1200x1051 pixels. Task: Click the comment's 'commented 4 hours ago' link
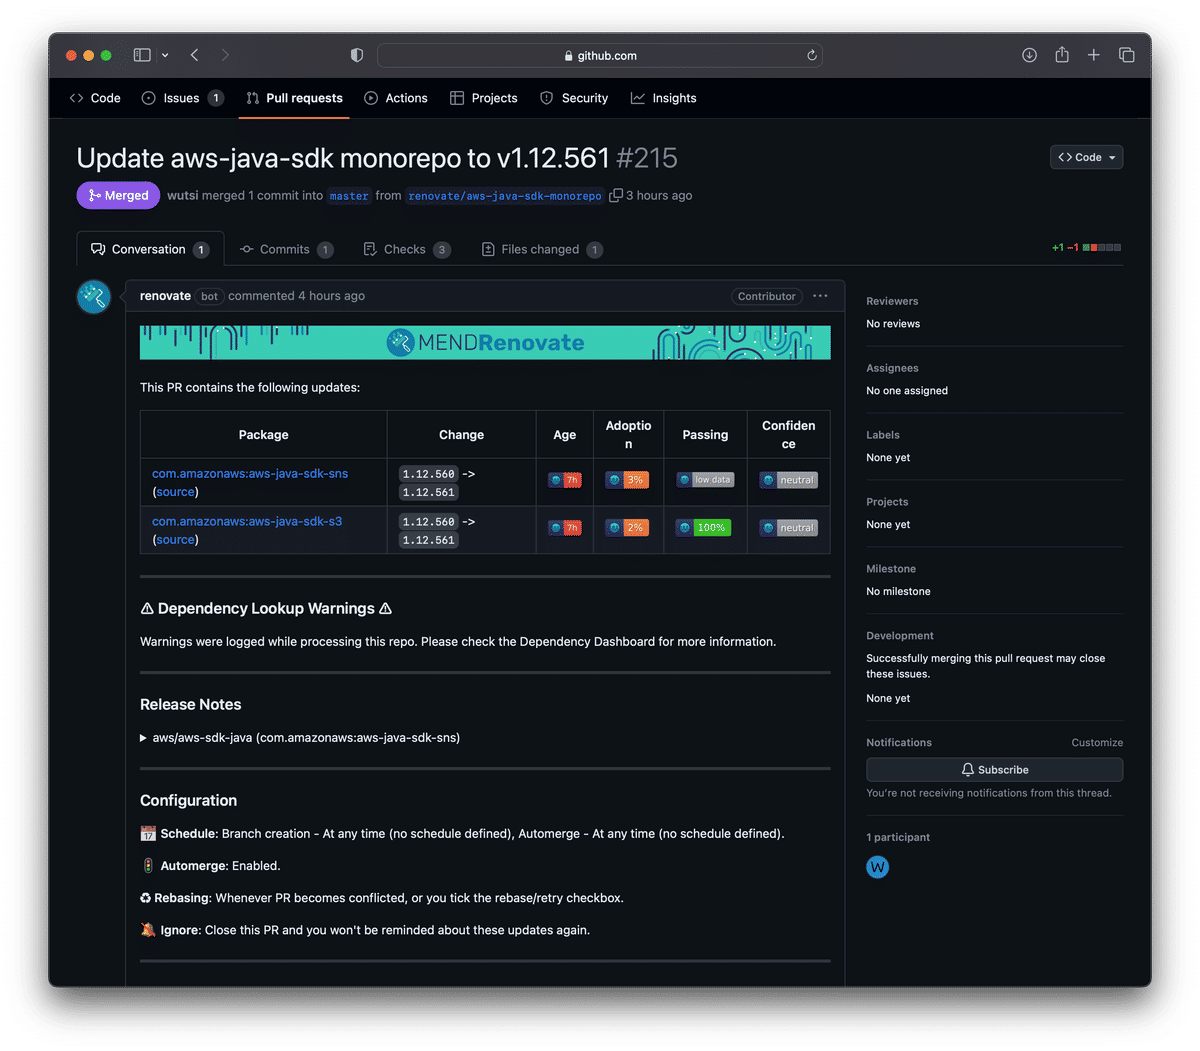[x=296, y=296]
